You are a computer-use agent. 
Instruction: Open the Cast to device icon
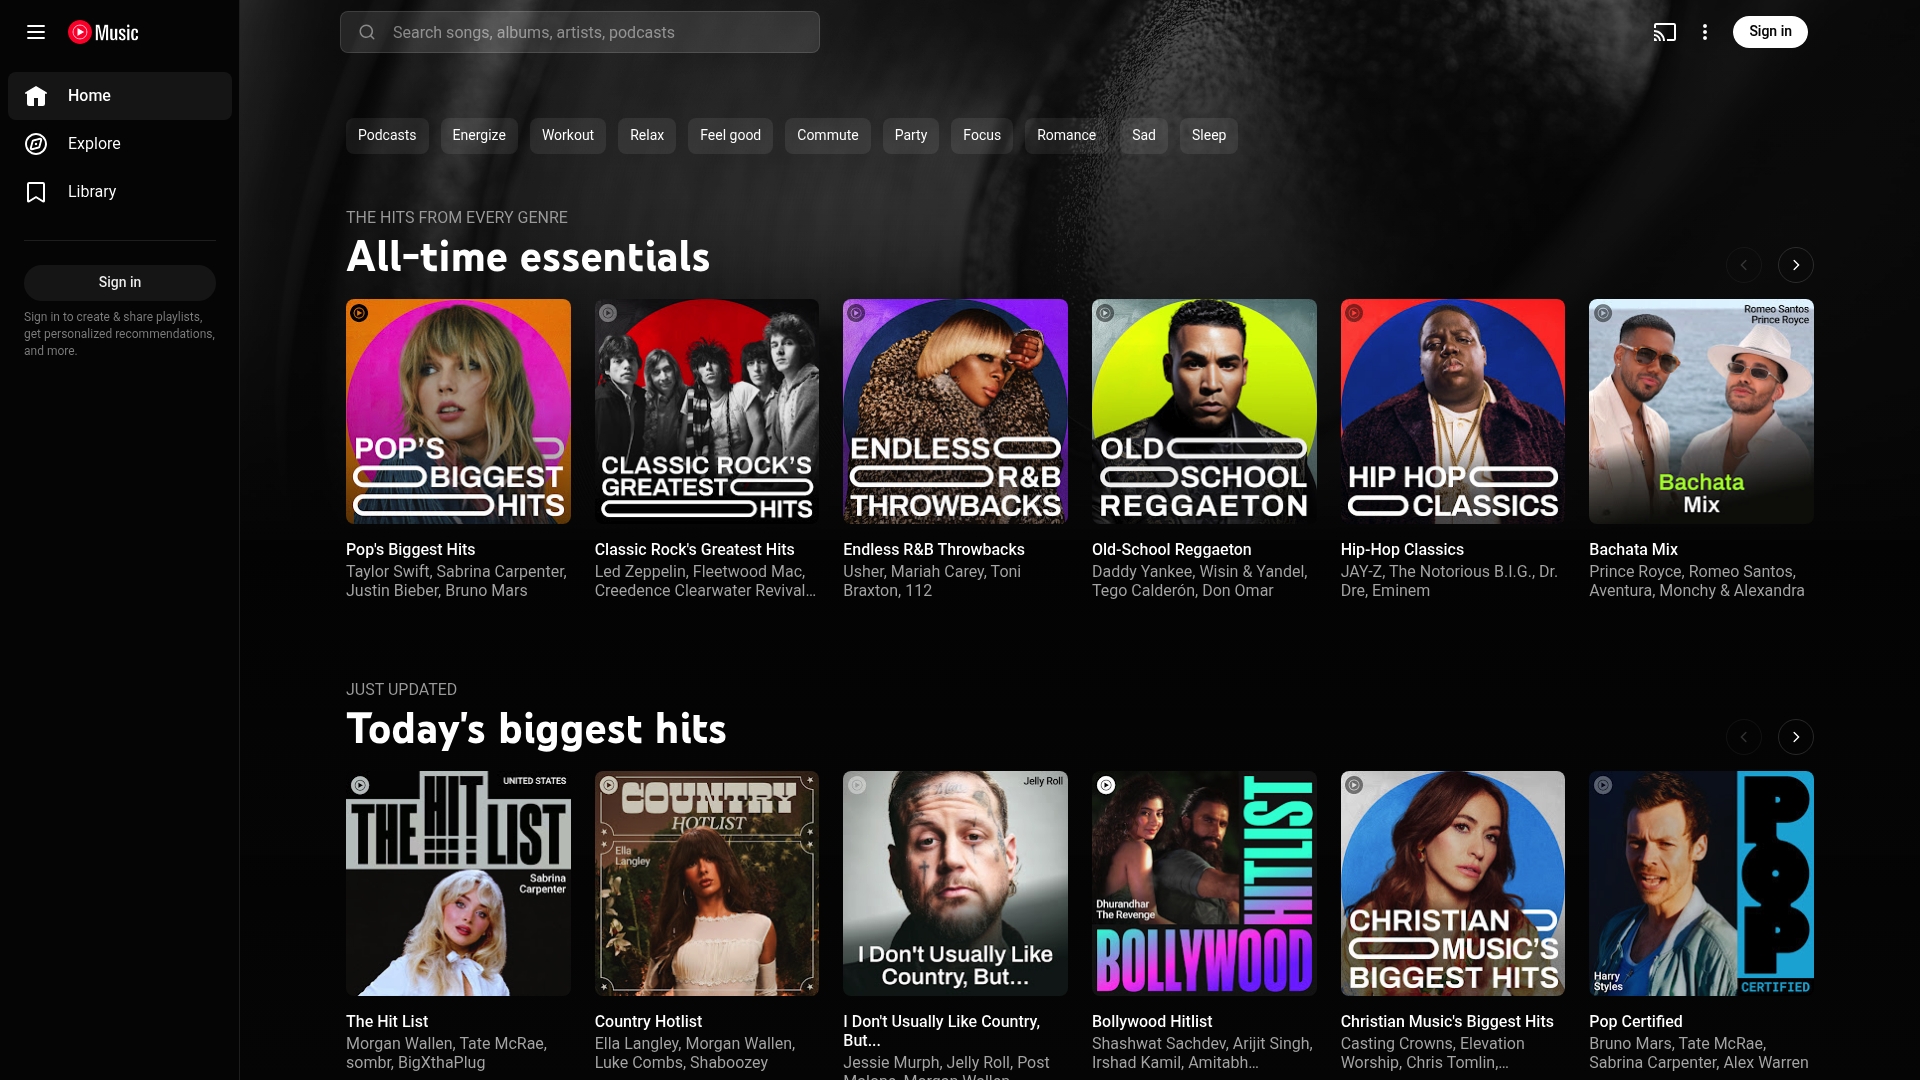(1666, 32)
